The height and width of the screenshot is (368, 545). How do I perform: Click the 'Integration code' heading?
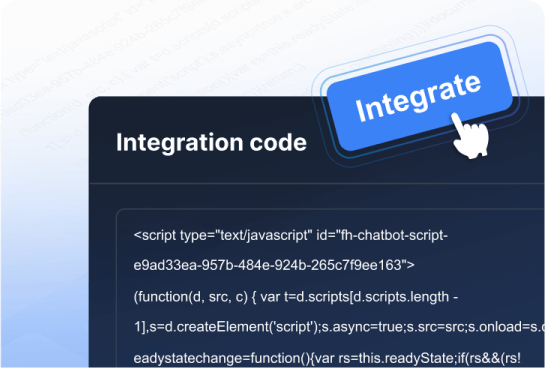211,142
